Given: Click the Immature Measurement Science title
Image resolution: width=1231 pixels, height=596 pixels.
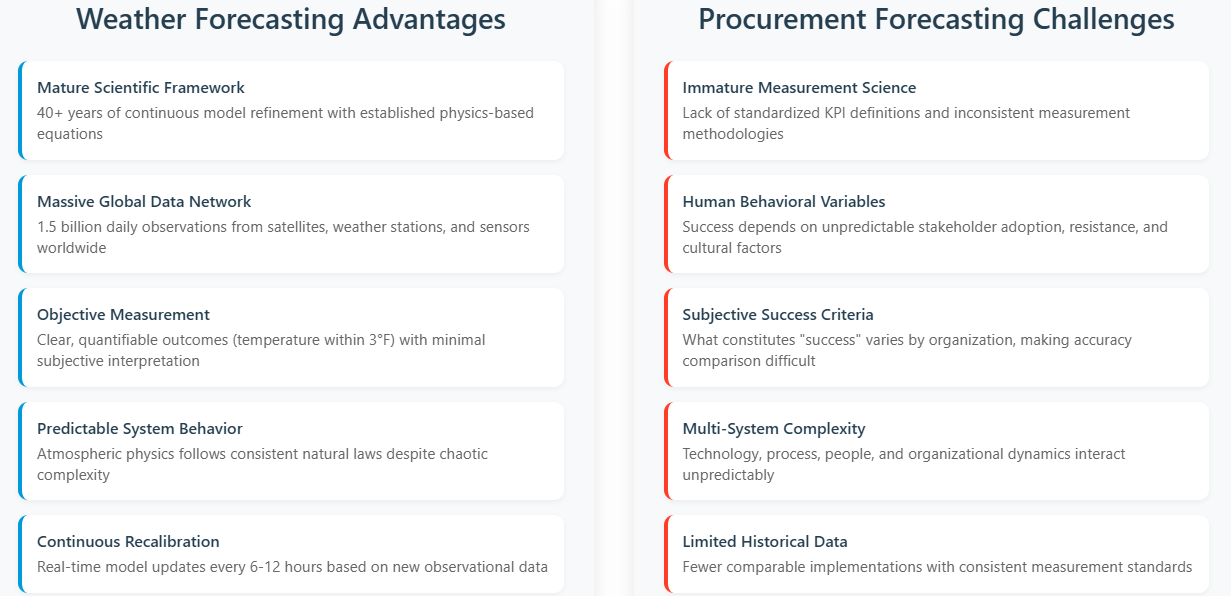Looking at the screenshot, I should pyautogui.click(x=799, y=88).
